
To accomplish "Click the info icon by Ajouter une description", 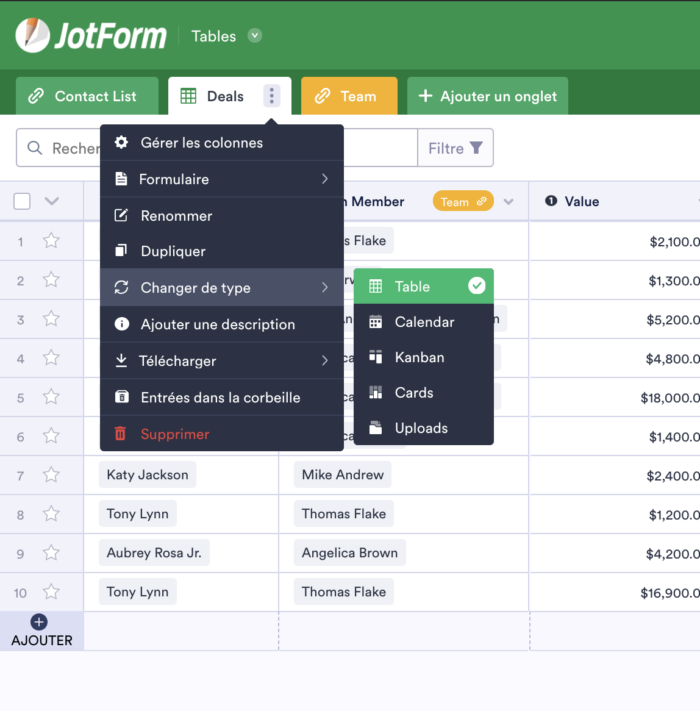I will [x=122, y=324].
